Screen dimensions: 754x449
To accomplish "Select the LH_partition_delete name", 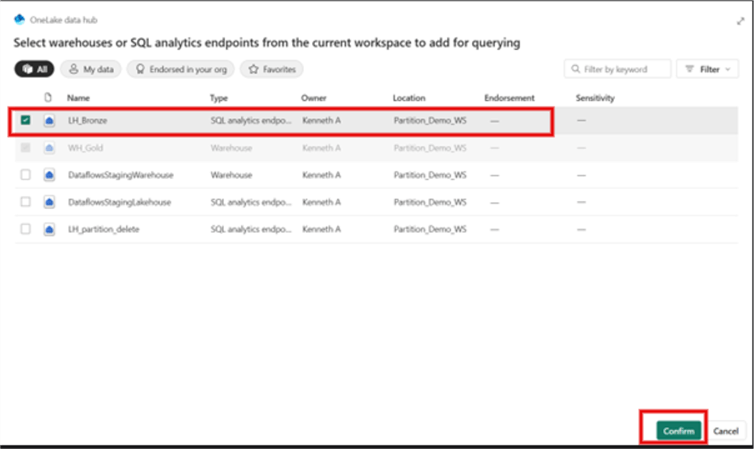I will tap(103, 229).
